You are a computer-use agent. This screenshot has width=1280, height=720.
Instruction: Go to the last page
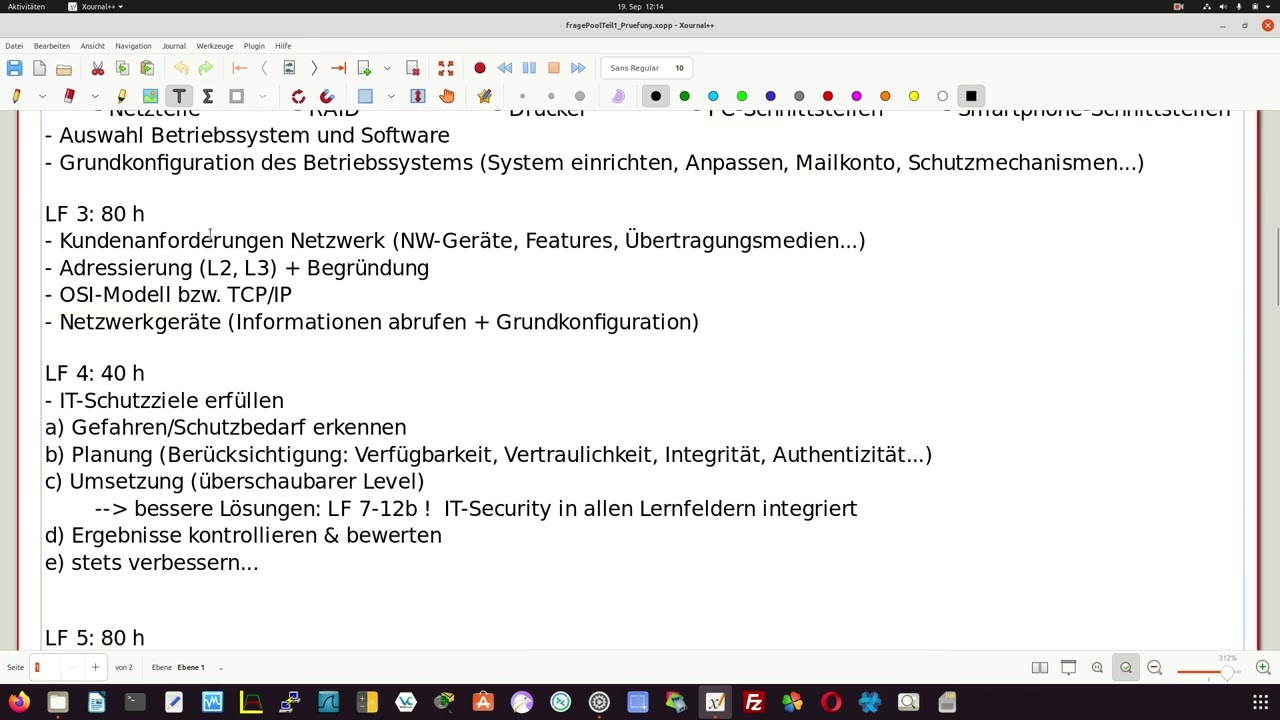[338, 68]
